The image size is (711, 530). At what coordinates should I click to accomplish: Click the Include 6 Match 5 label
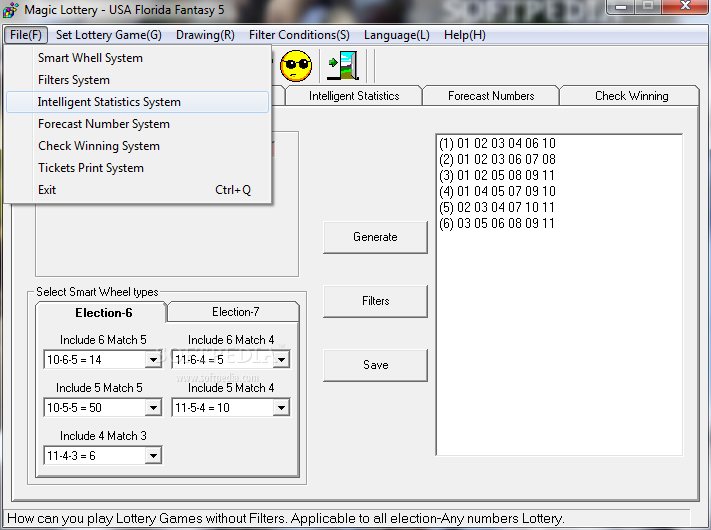pyautogui.click(x=103, y=340)
